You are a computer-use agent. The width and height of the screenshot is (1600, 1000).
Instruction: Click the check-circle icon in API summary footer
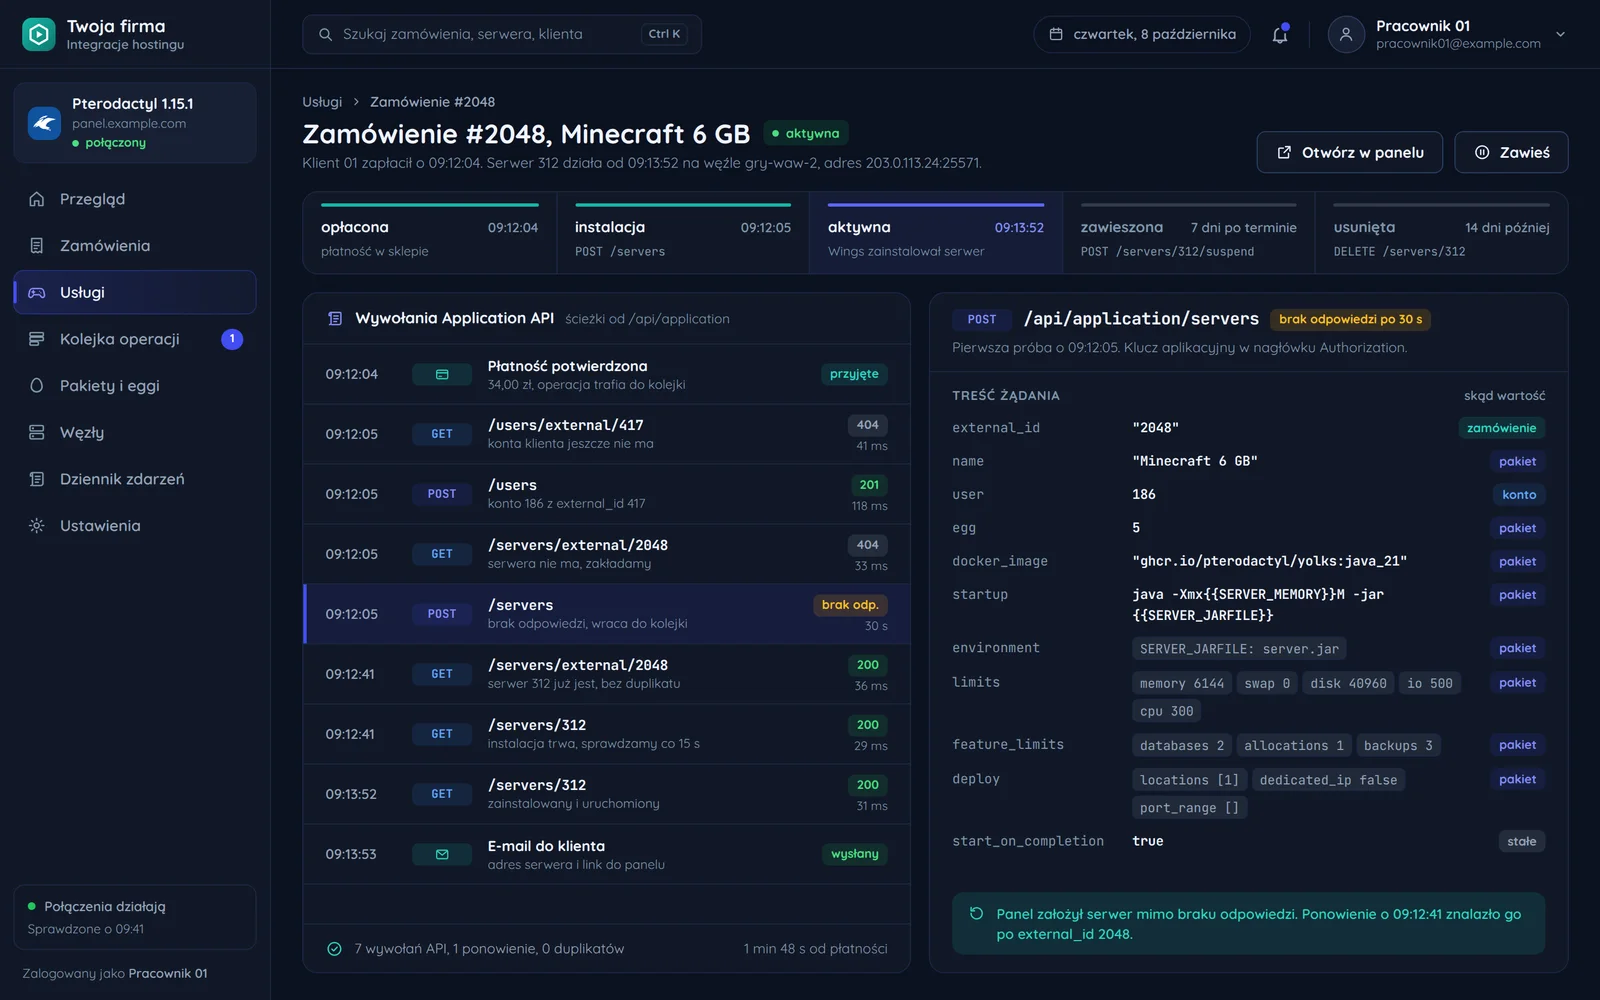coord(335,949)
